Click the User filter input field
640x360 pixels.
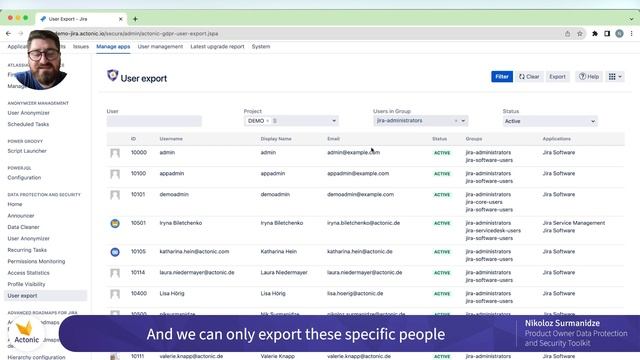pos(154,121)
